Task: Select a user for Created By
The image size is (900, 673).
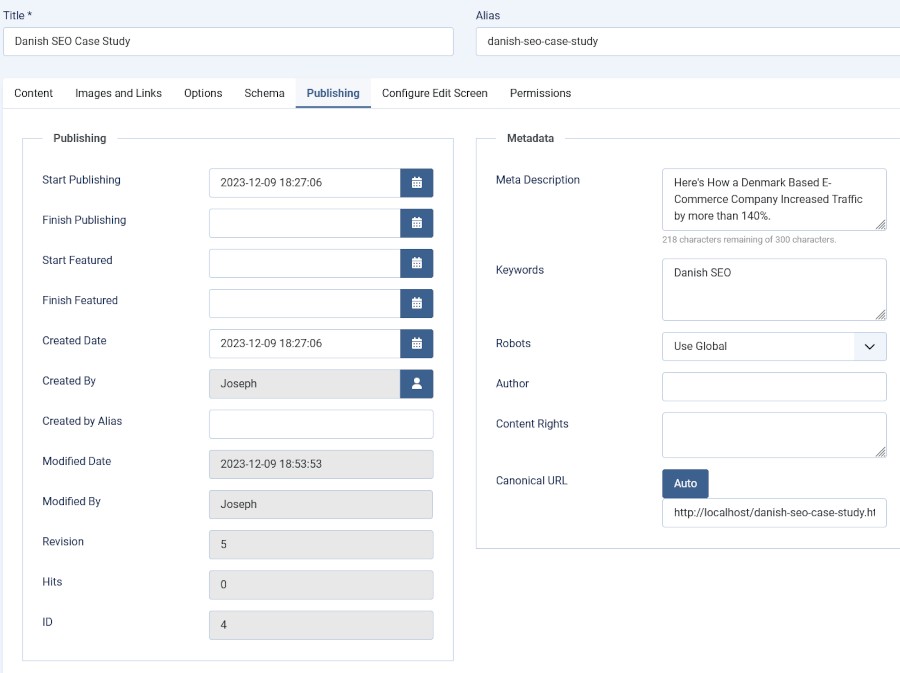Action: [x=417, y=383]
